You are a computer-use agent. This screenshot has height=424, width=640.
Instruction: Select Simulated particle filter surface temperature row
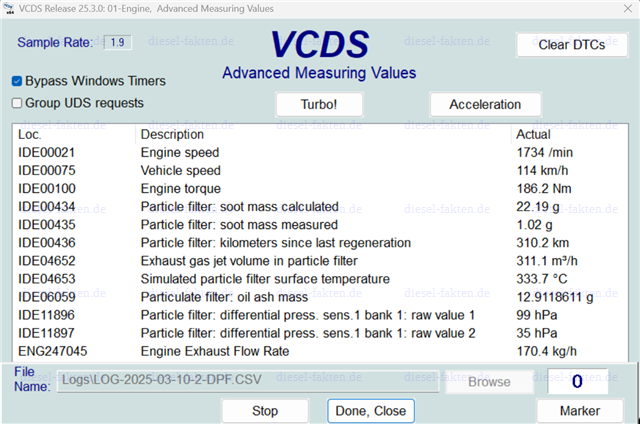coord(320,279)
